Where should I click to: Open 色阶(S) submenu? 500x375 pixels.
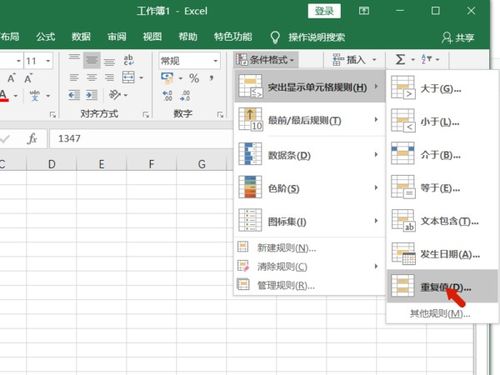click(310, 188)
